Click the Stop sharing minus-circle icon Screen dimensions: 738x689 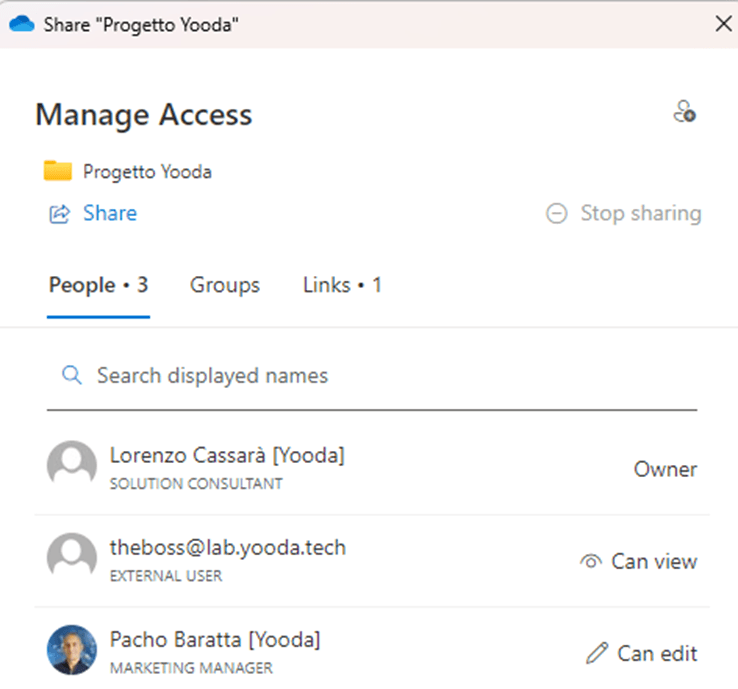pyautogui.click(x=556, y=214)
